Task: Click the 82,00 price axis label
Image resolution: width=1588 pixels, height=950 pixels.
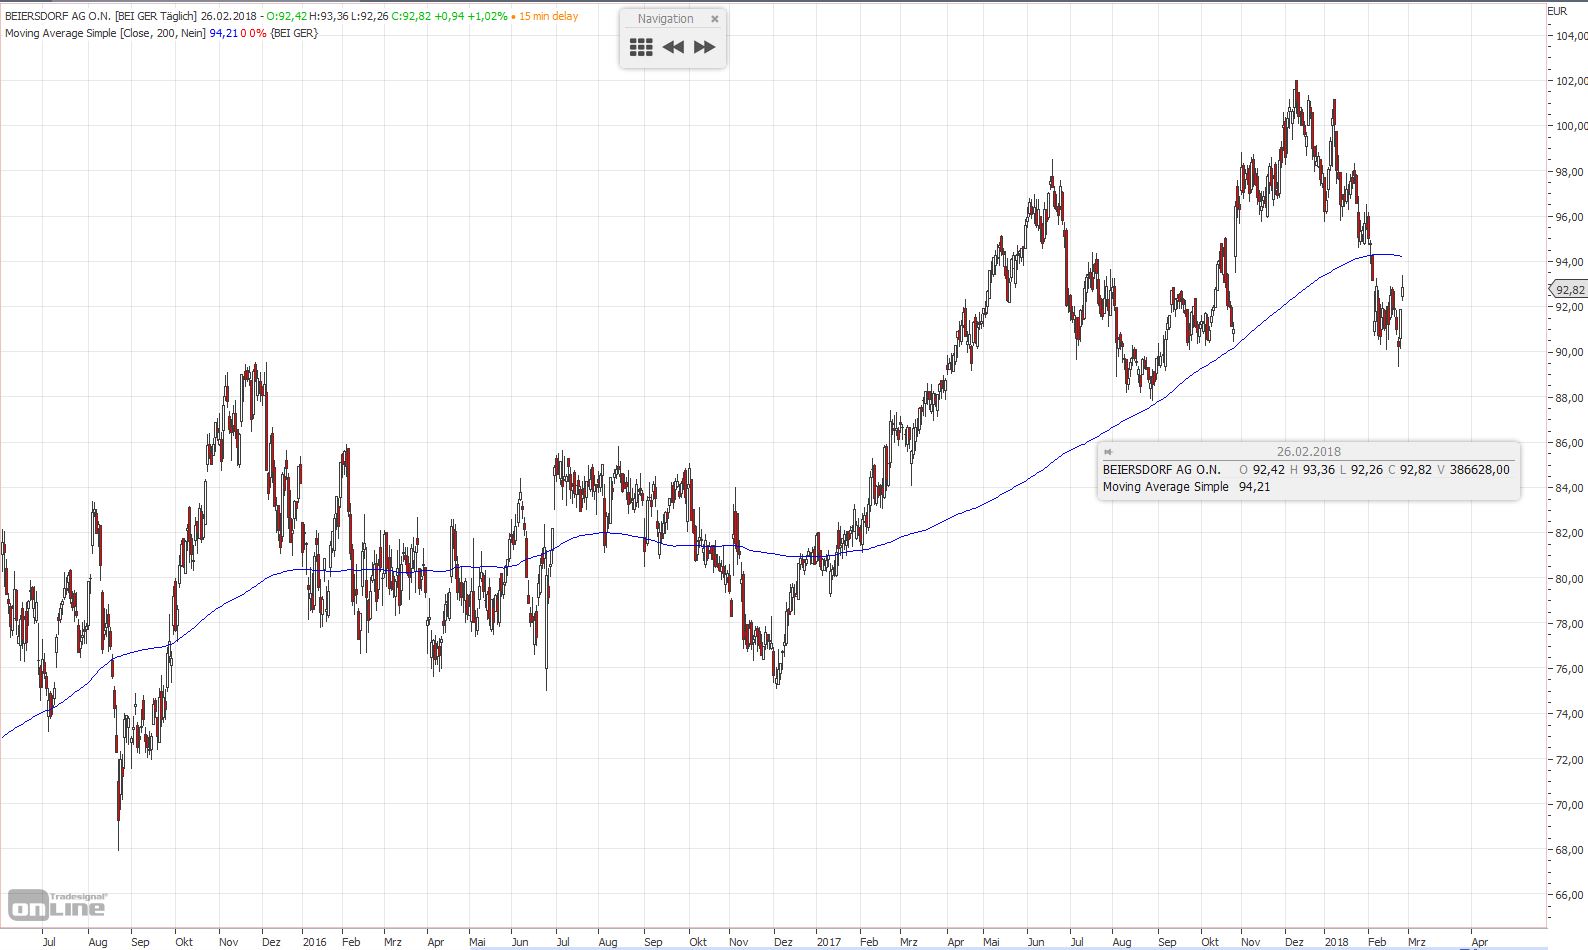Action: pyautogui.click(x=1569, y=533)
